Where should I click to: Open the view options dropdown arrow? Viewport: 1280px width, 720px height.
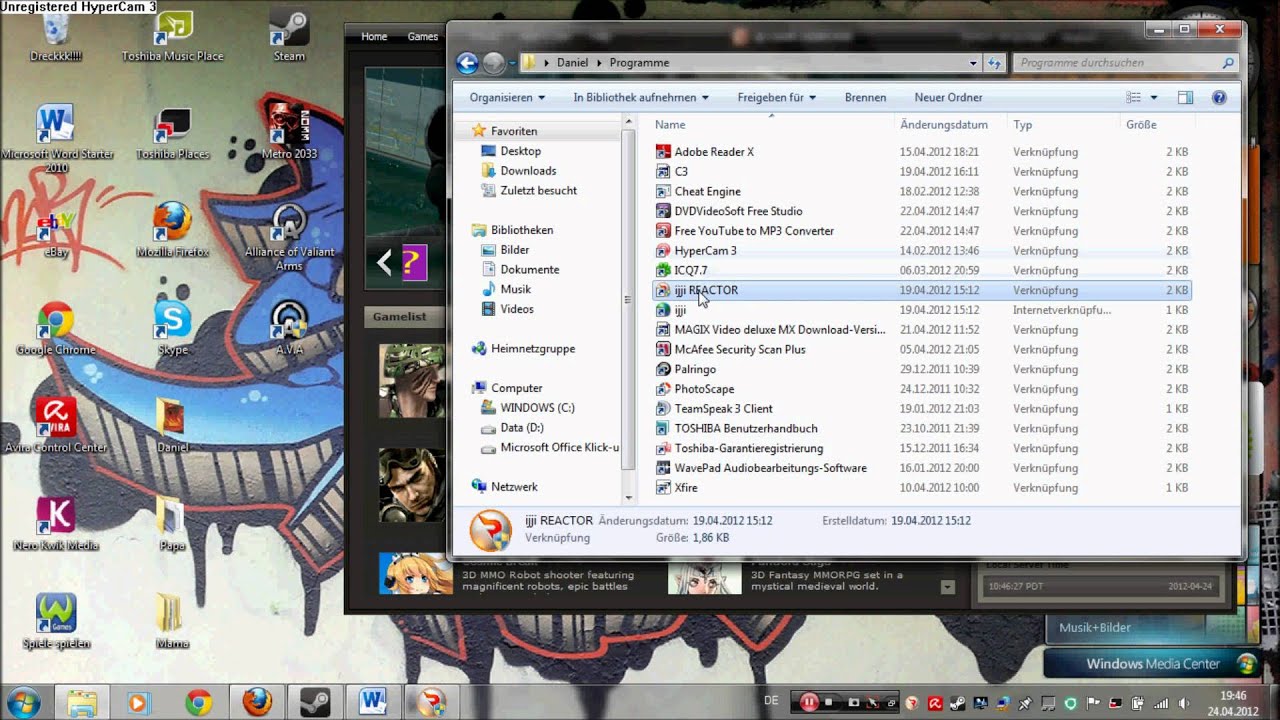tap(1154, 97)
